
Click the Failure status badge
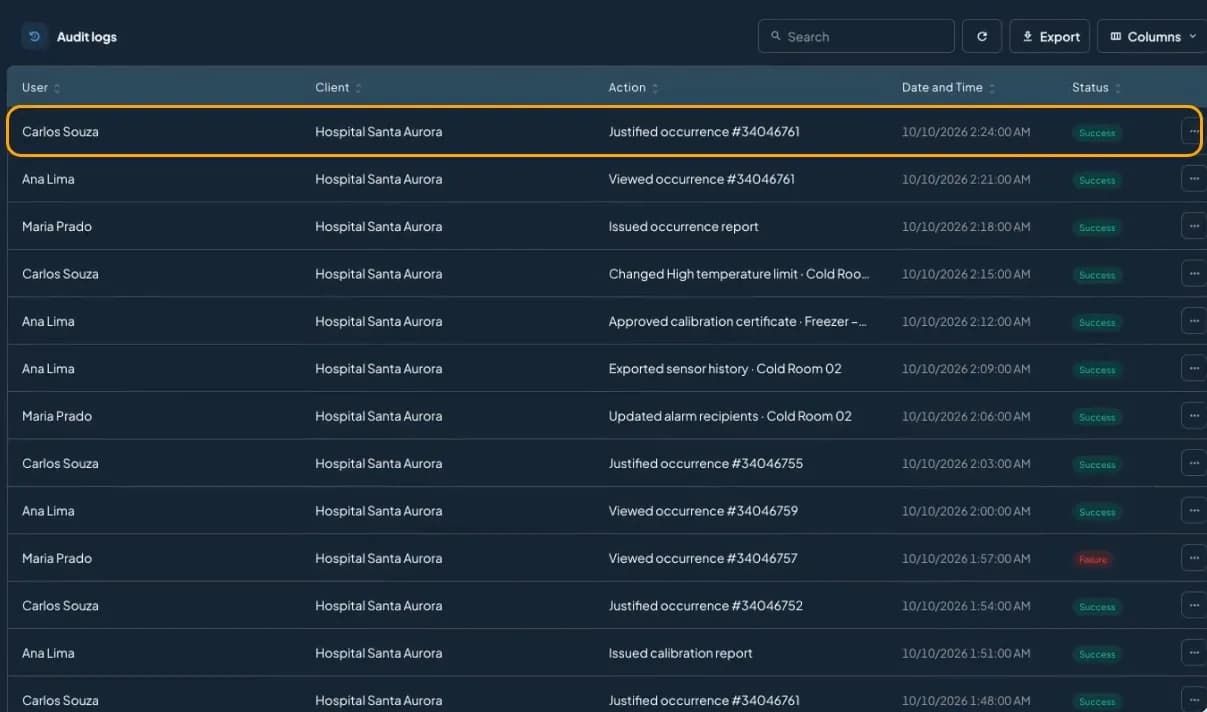pyautogui.click(x=1093, y=560)
